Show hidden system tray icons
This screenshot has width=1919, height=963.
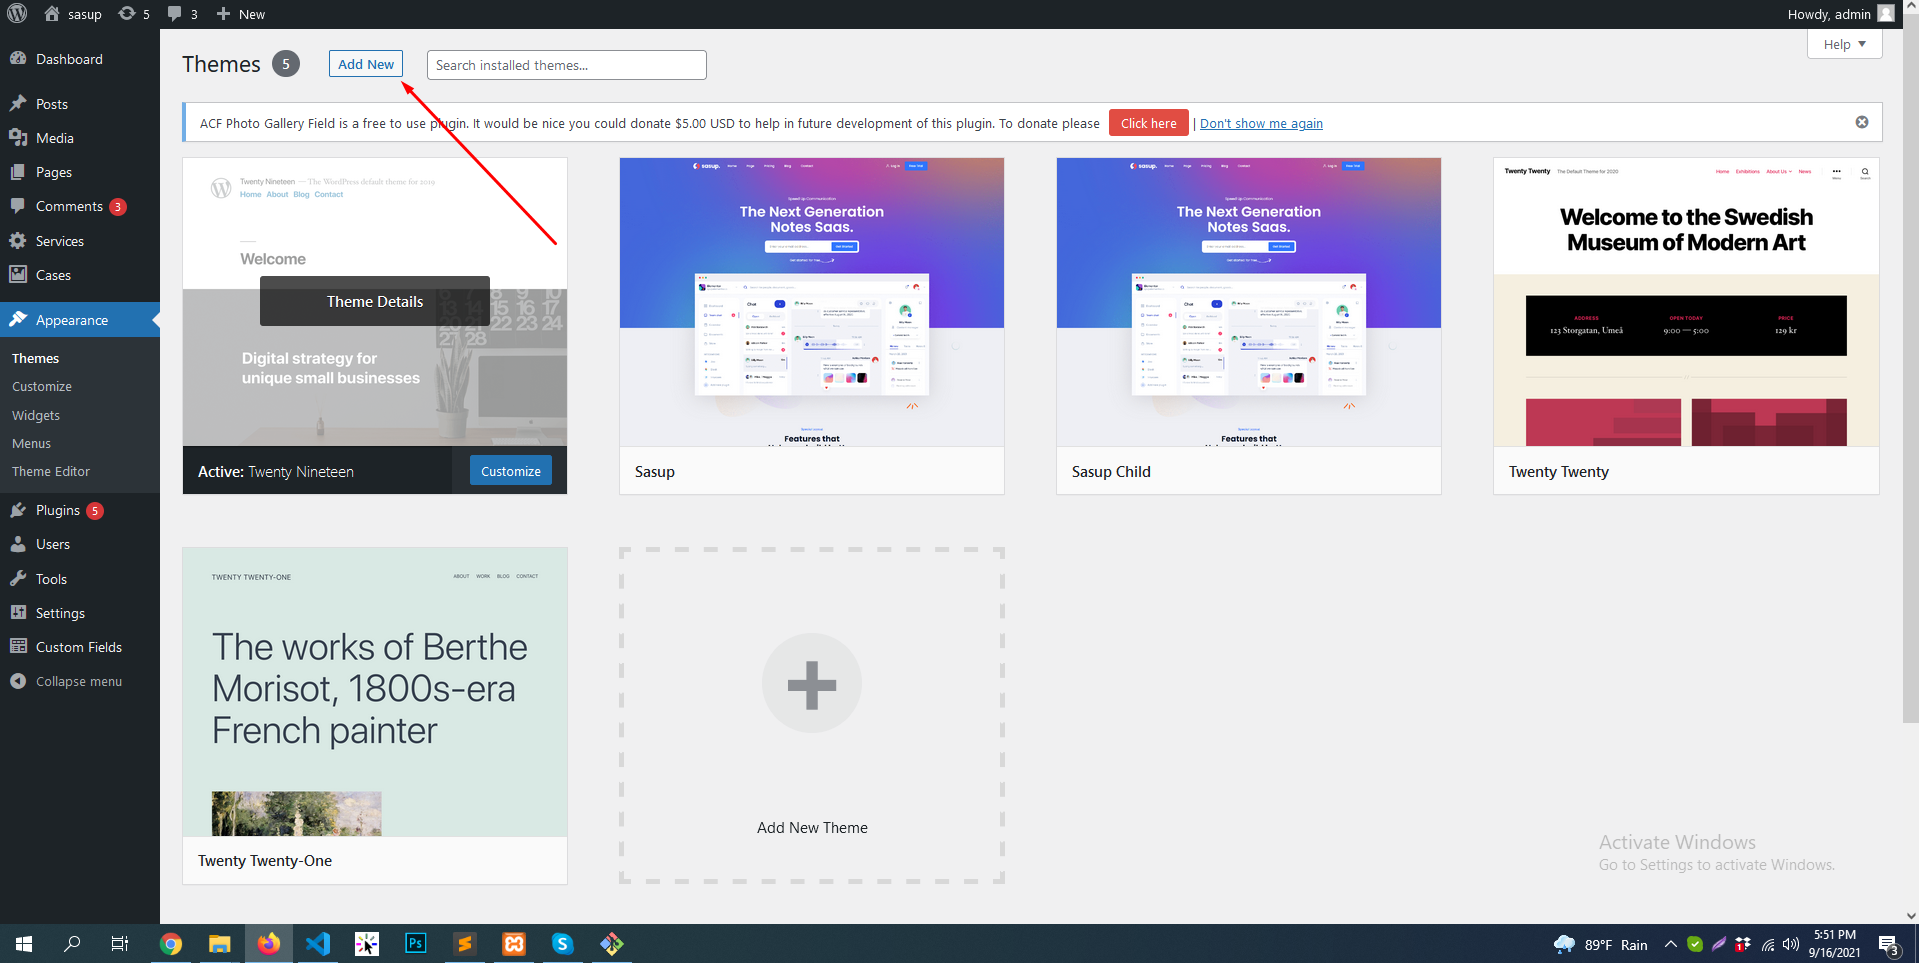click(x=1670, y=944)
